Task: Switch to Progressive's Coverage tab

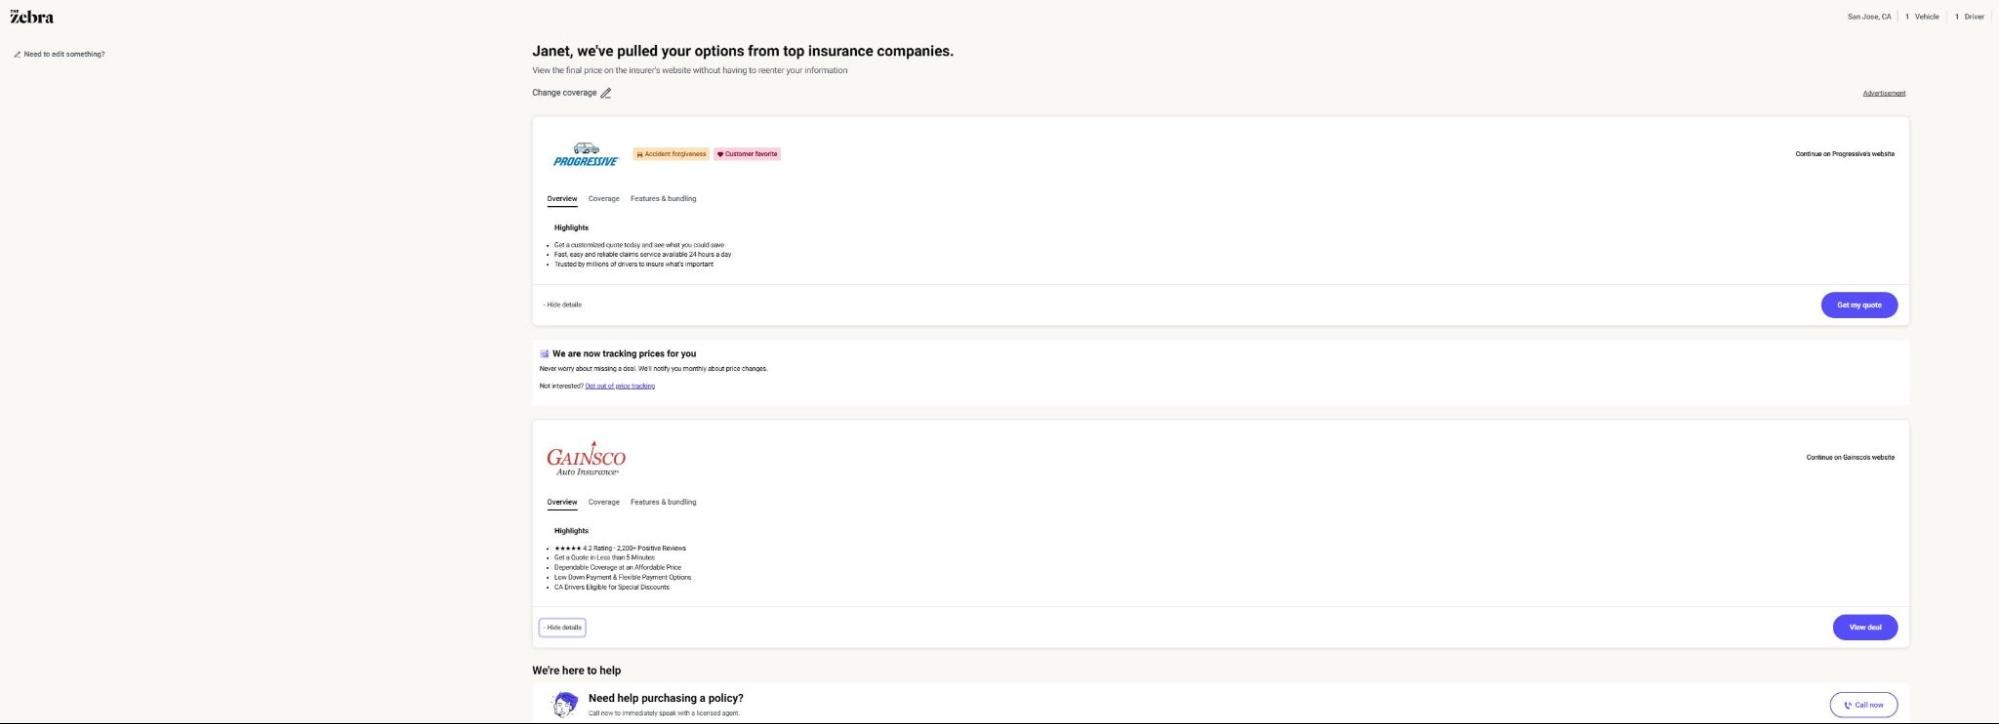Action: point(603,199)
